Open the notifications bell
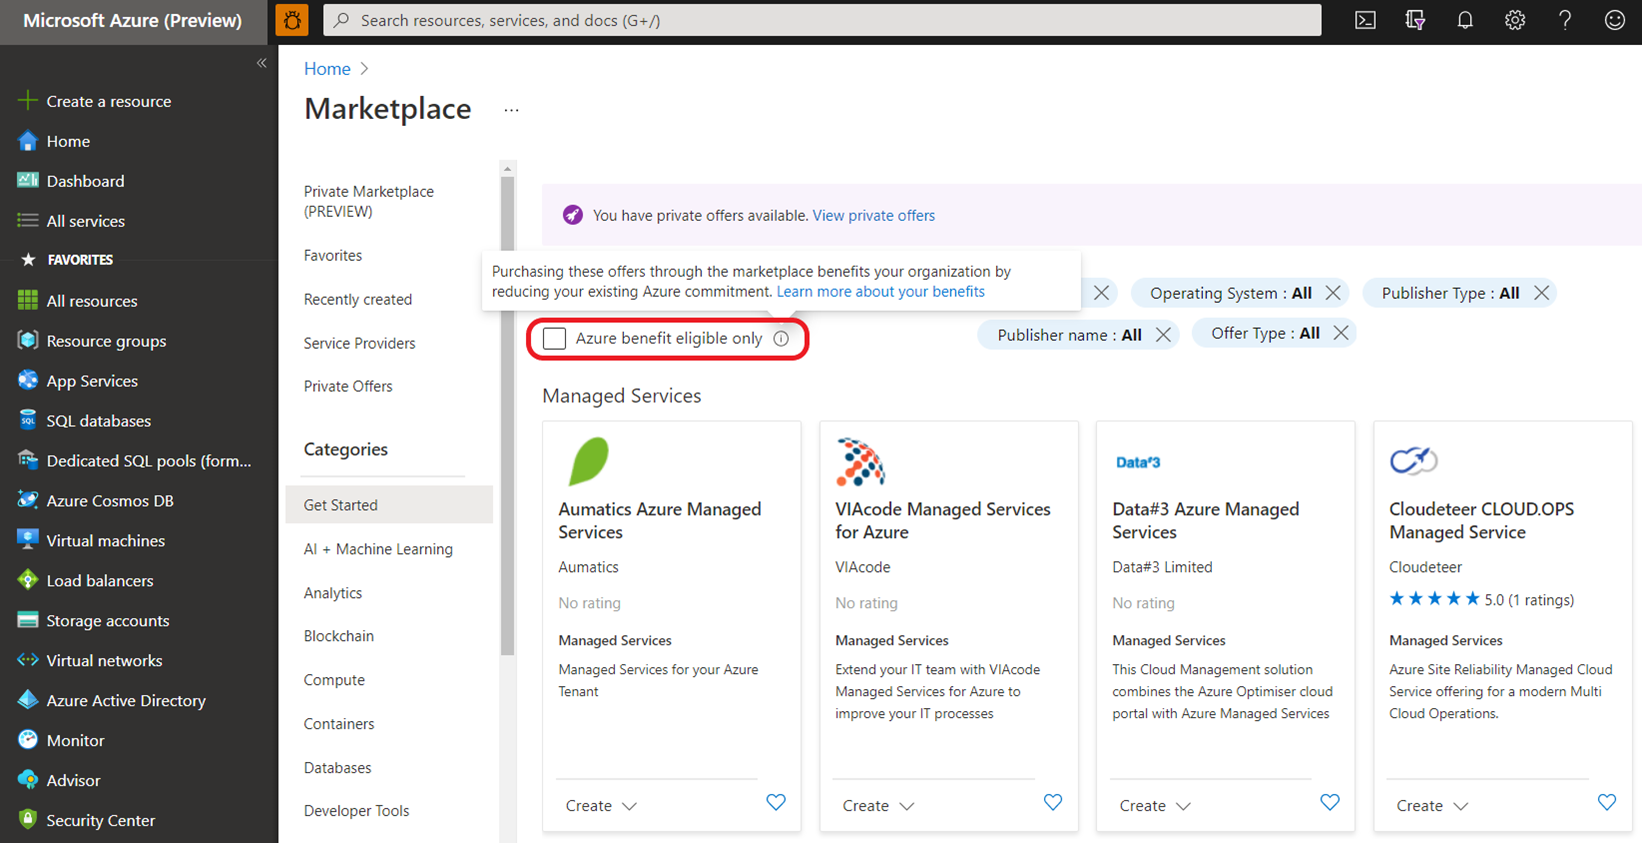1642x843 pixels. coord(1465,20)
